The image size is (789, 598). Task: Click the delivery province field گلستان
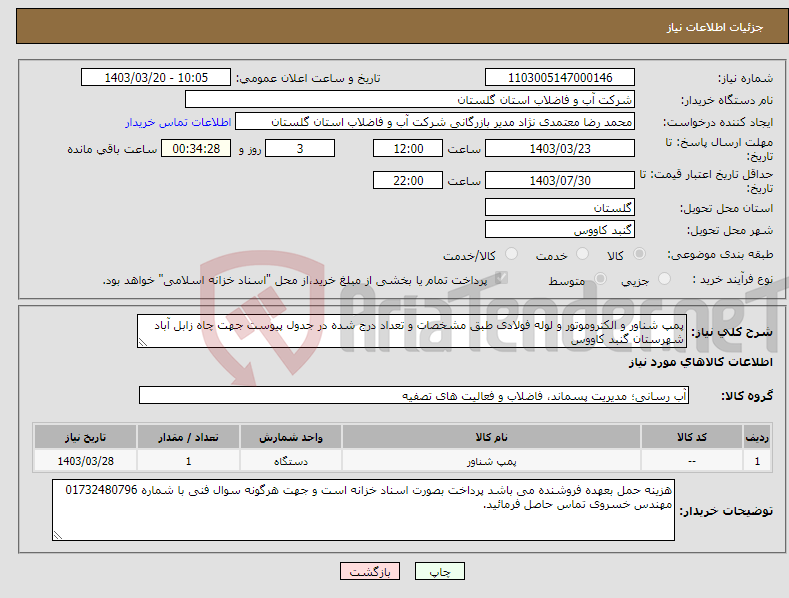pos(560,207)
